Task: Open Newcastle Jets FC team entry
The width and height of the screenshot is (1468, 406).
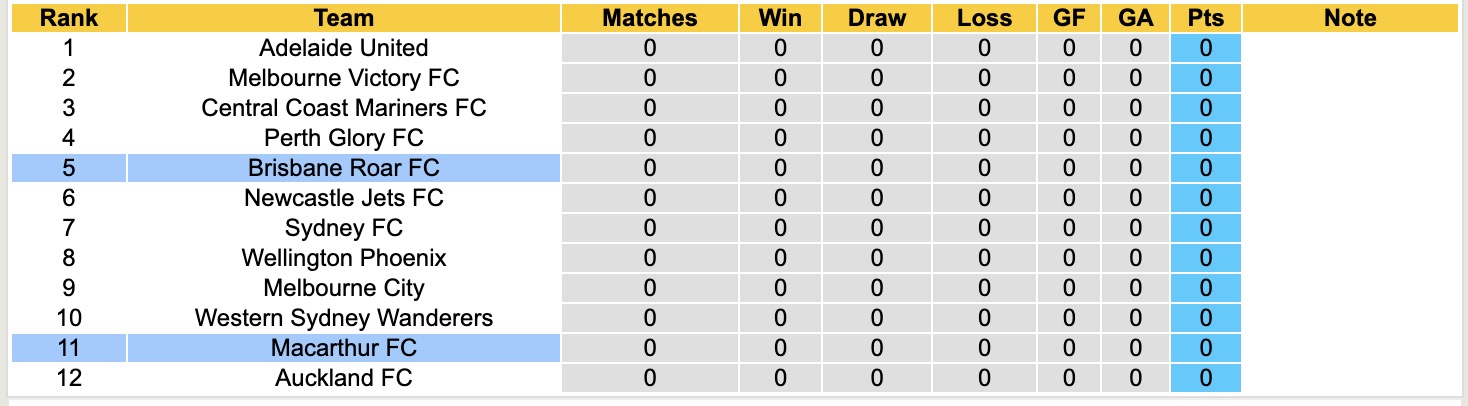Action: coord(343,198)
